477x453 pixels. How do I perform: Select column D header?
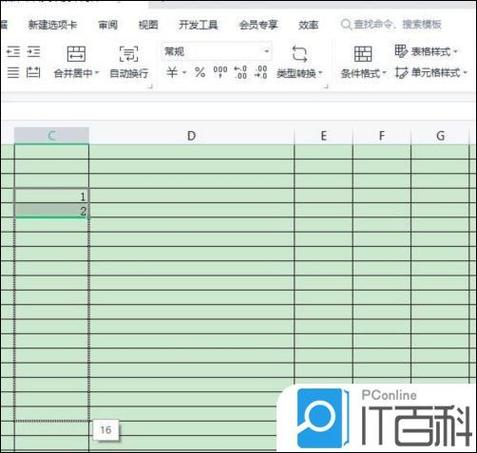pyautogui.click(x=192, y=136)
